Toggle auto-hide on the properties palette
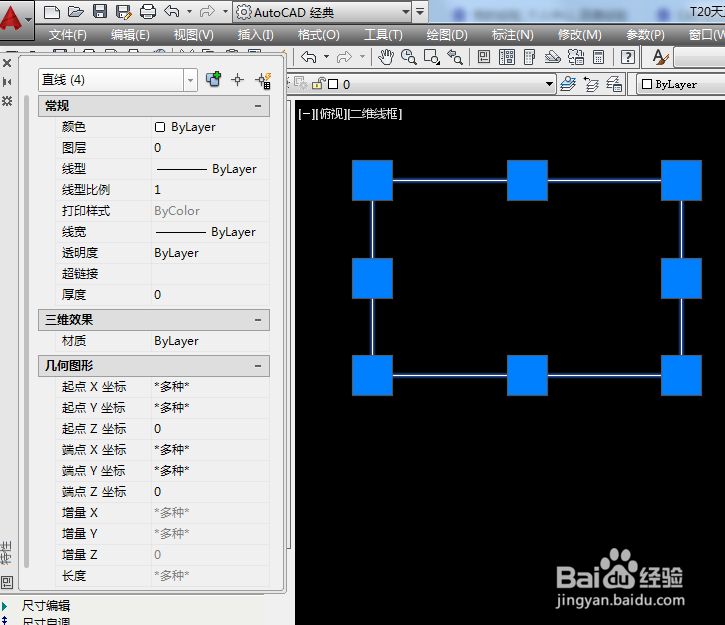Image resolution: width=725 pixels, height=625 pixels. tap(7, 82)
